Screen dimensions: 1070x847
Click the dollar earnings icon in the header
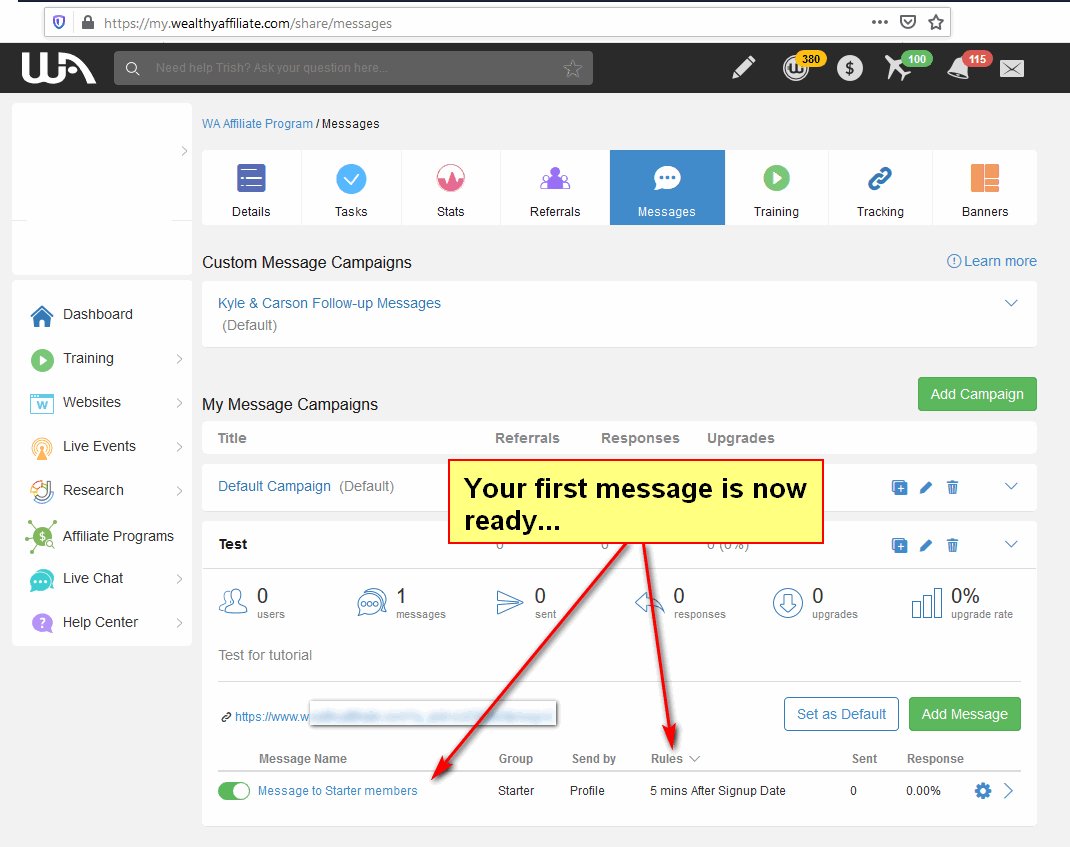coord(849,69)
